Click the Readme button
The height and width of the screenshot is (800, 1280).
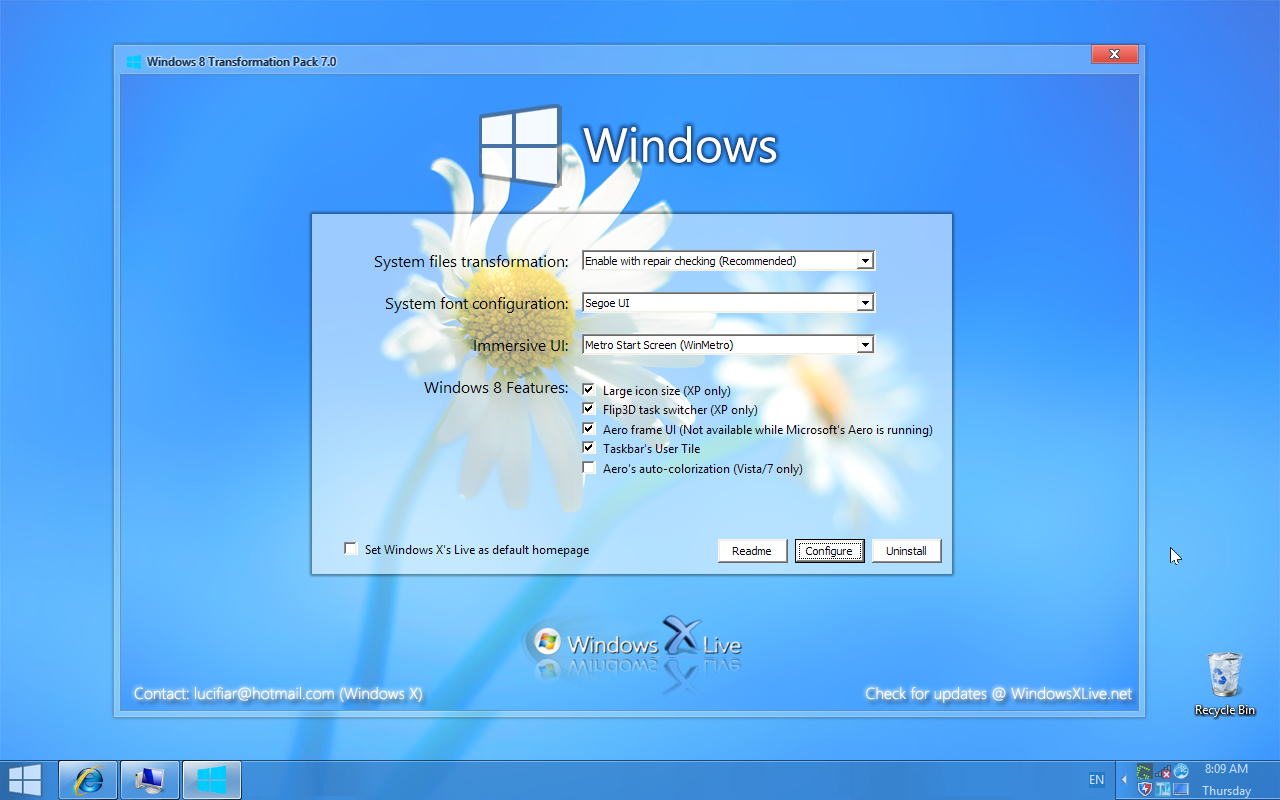[752, 551]
